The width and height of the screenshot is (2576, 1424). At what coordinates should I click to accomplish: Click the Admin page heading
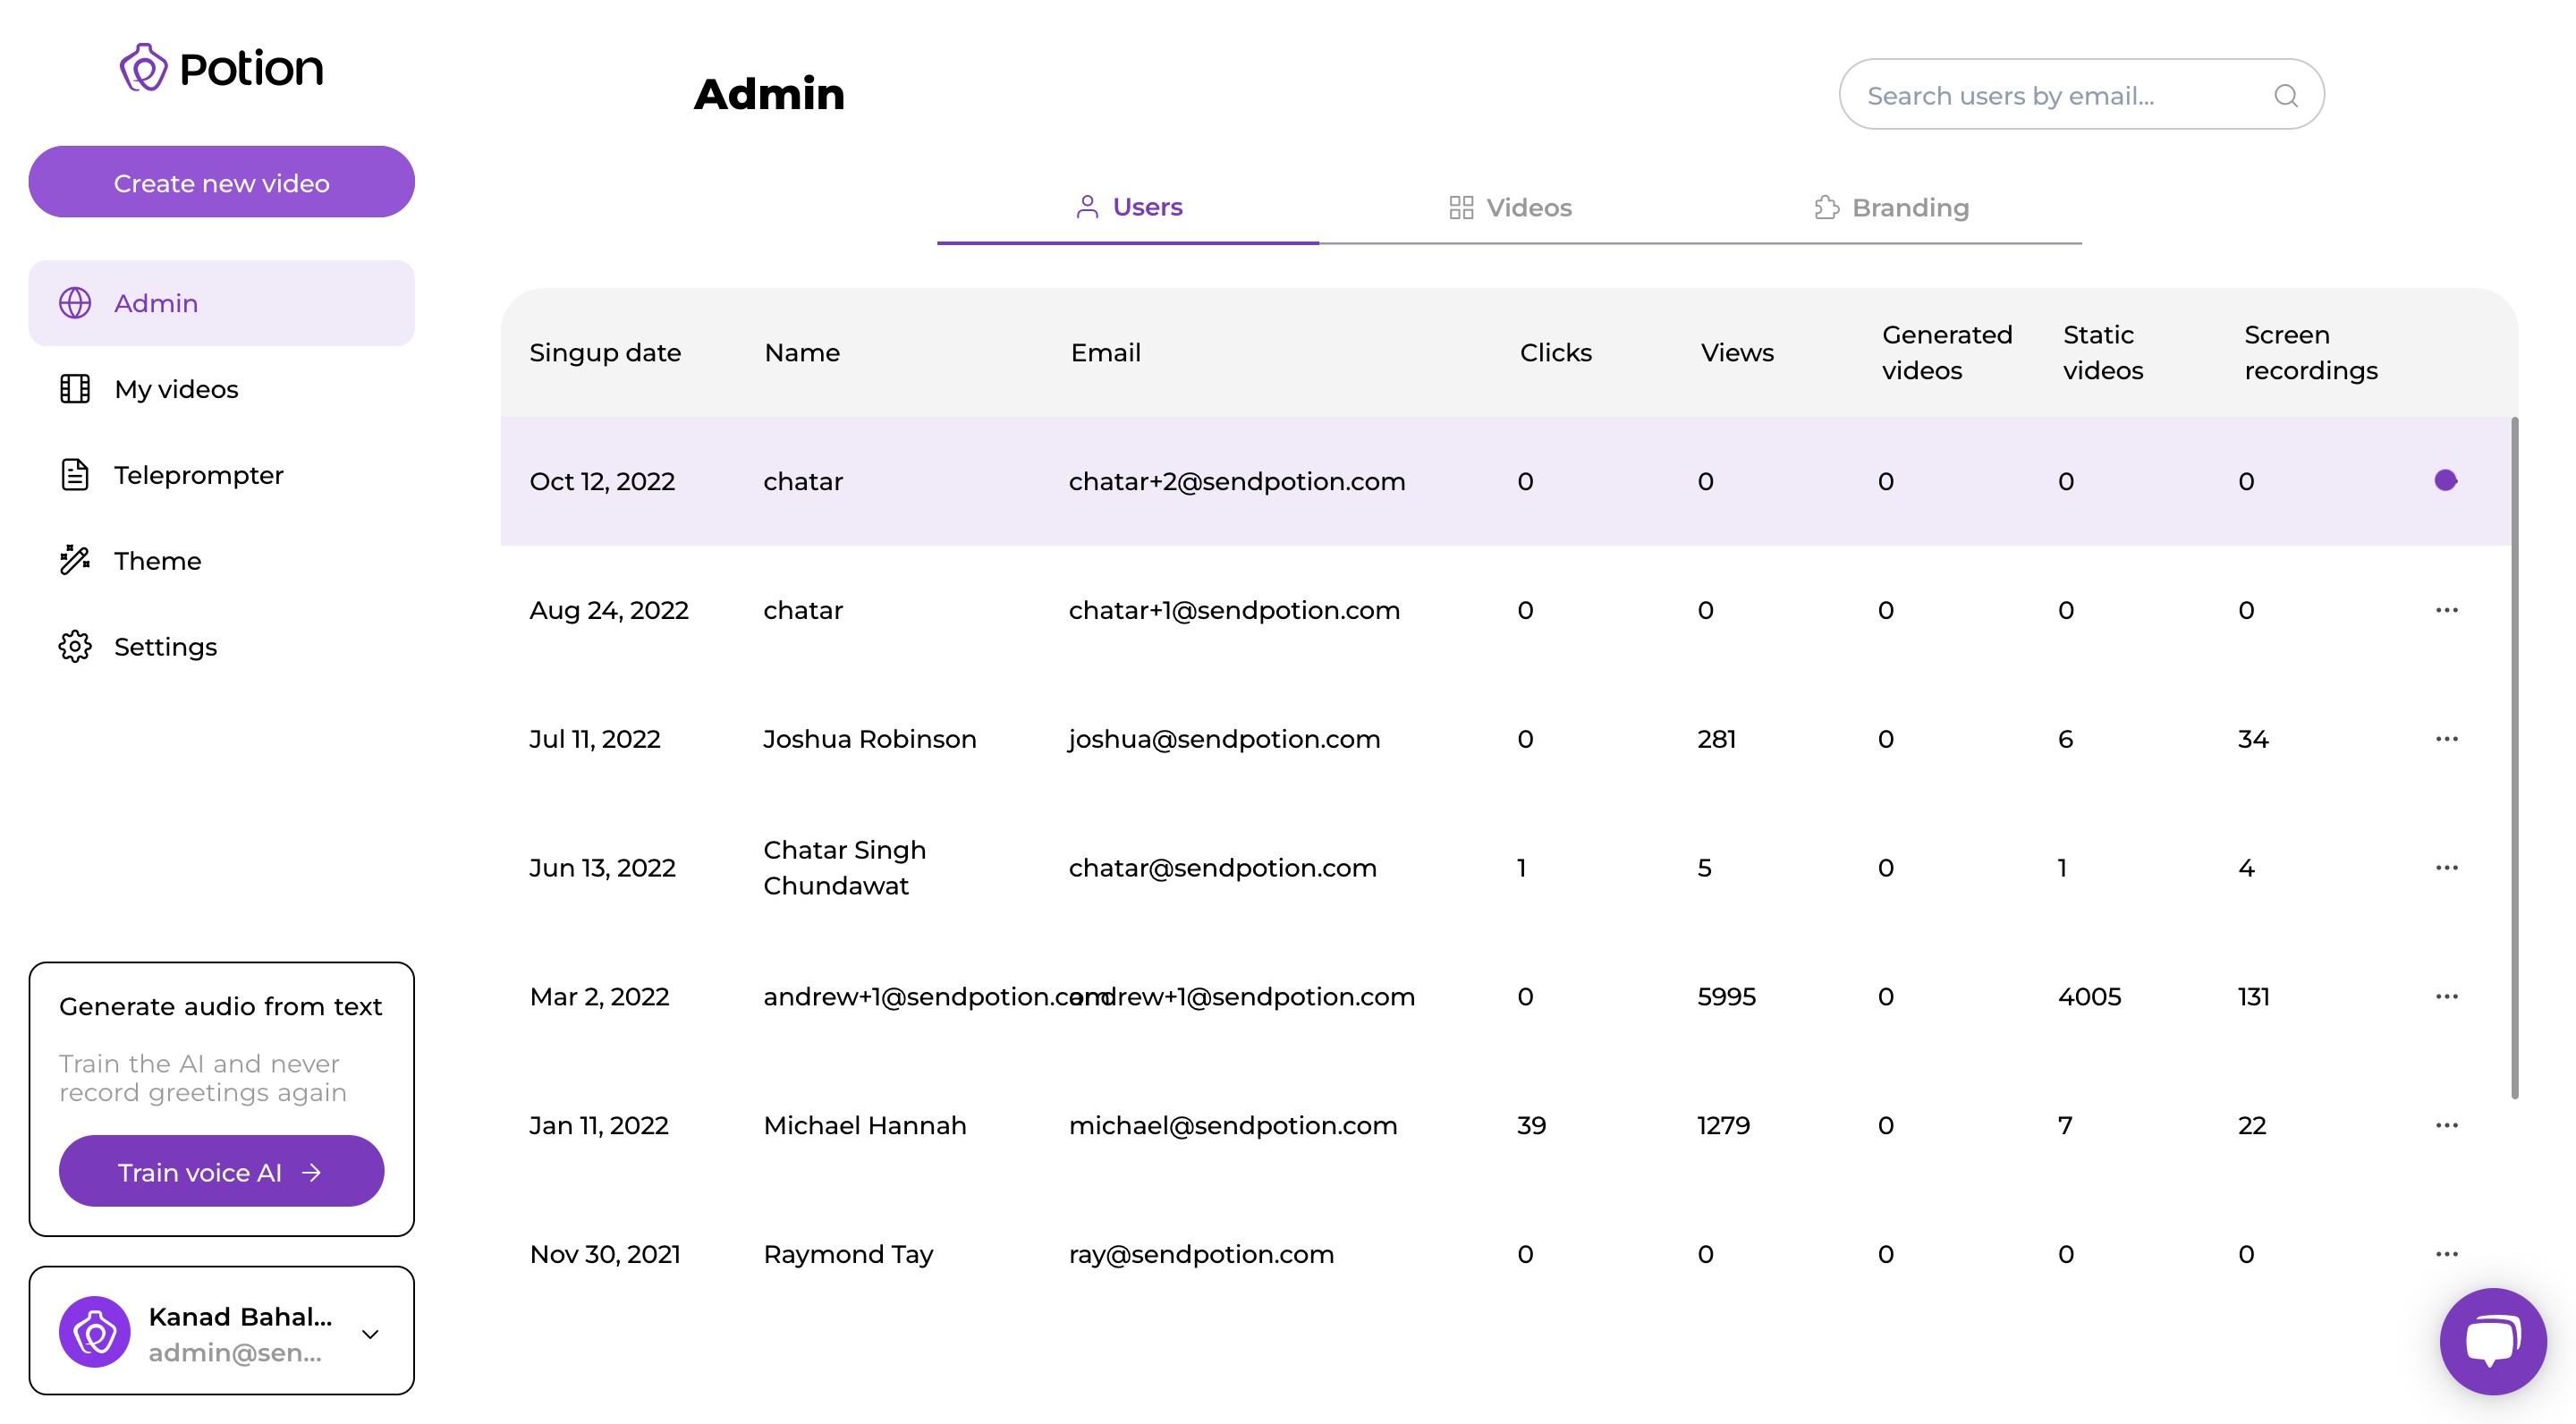(769, 94)
